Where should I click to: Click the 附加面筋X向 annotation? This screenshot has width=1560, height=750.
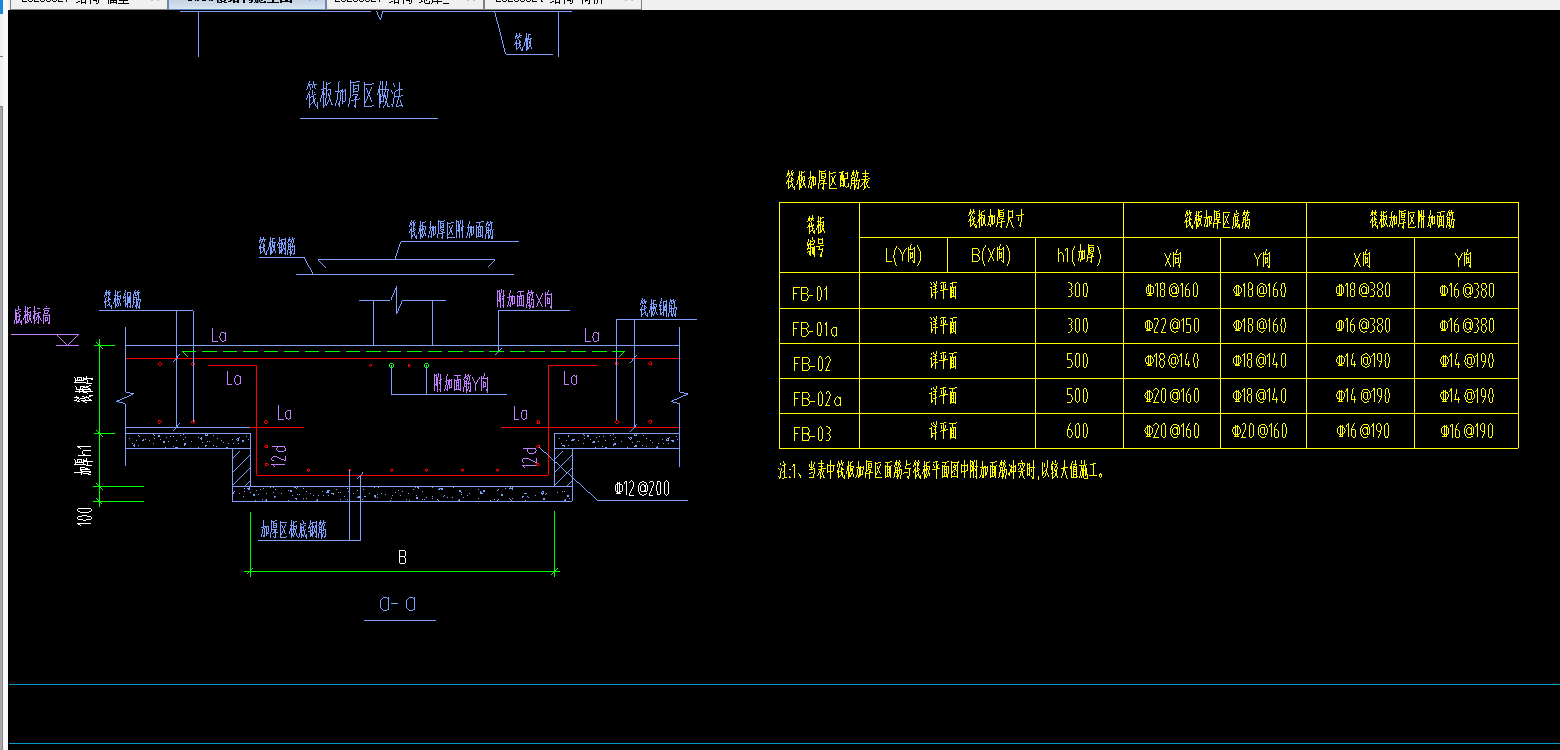pyautogui.click(x=524, y=299)
